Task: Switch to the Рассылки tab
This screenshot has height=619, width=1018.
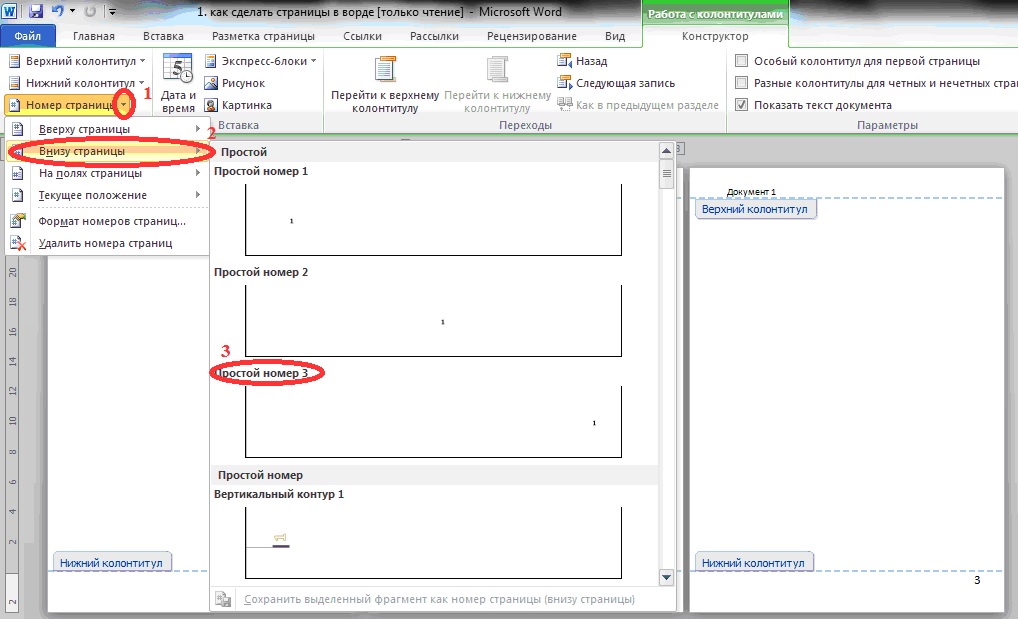Action: coord(434,36)
